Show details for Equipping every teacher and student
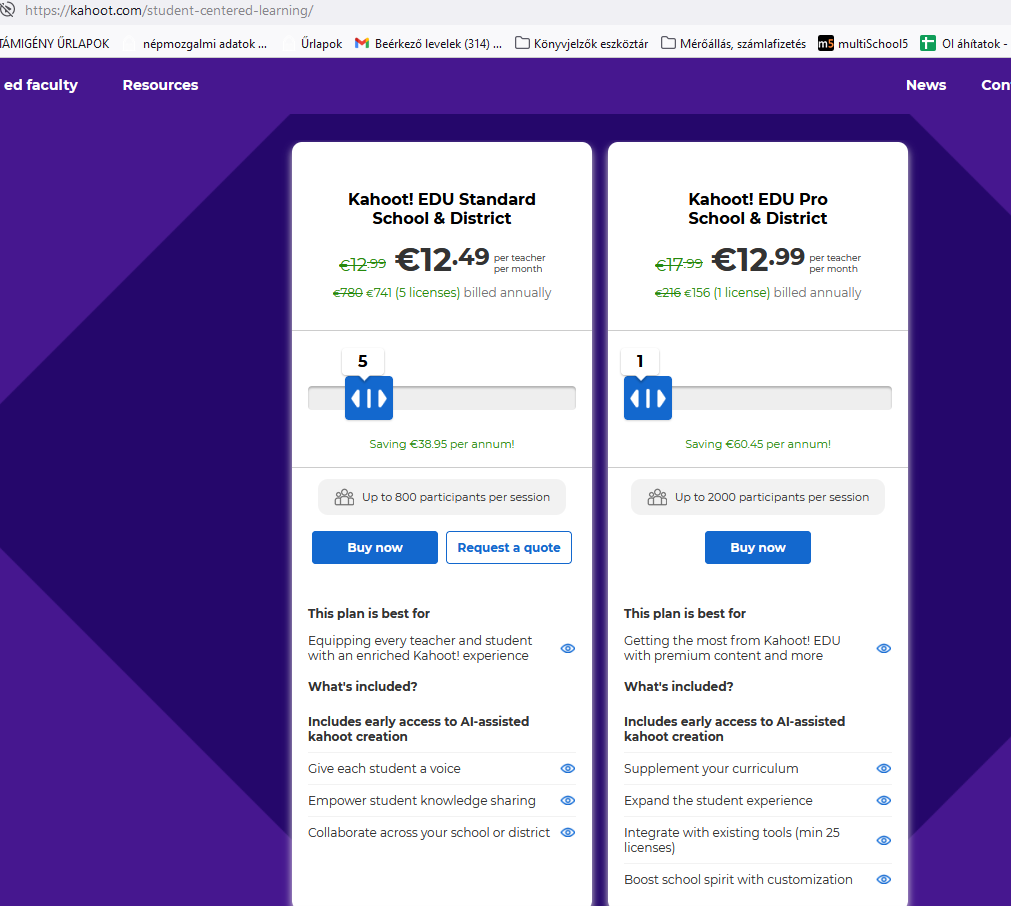 coord(567,648)
